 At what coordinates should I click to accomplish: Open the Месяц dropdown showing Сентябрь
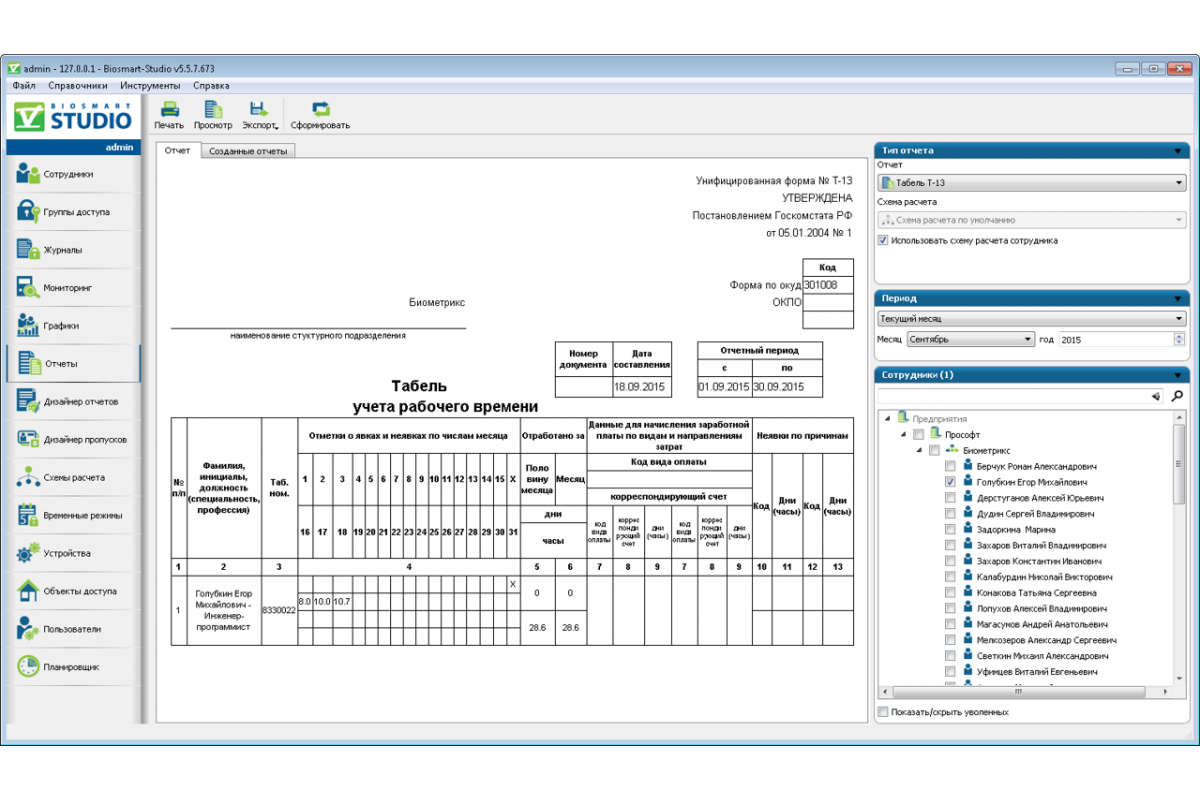click(x=970, y=340)
